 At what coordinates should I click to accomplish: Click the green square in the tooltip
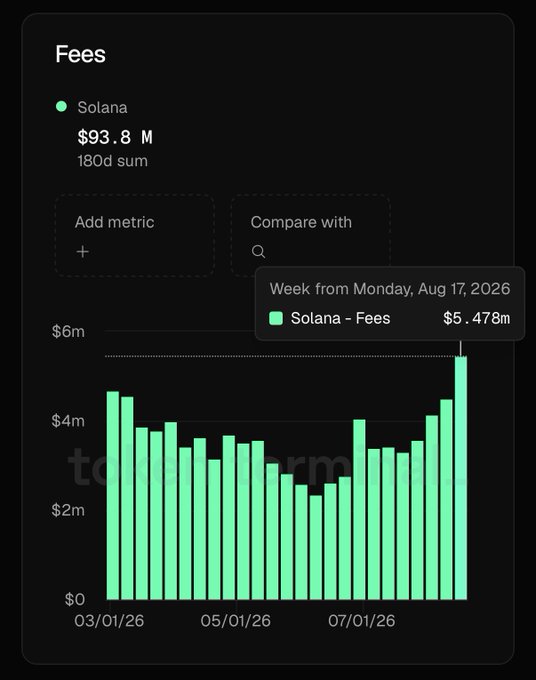coord(276,318)
